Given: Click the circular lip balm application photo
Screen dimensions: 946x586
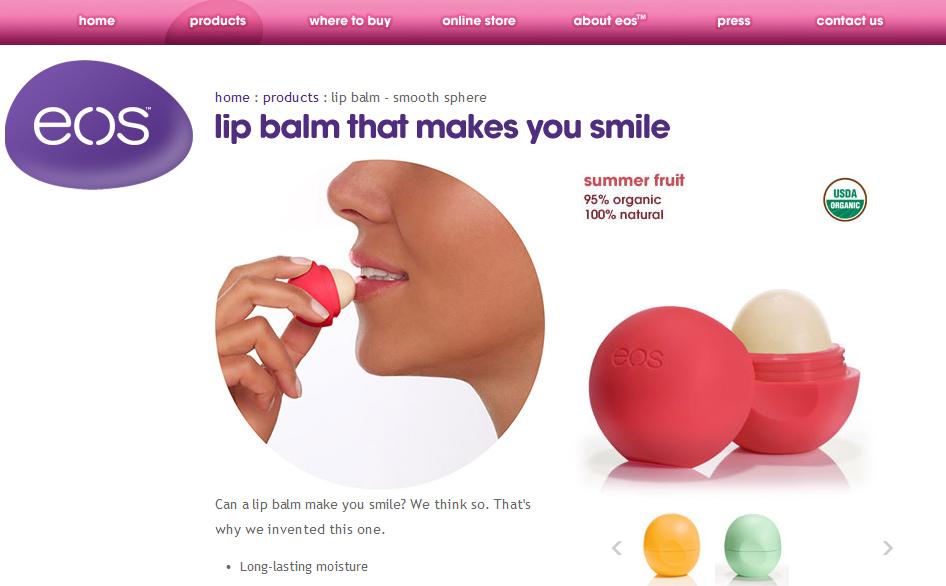Looking at the screenshot, I should pos(380,323).
